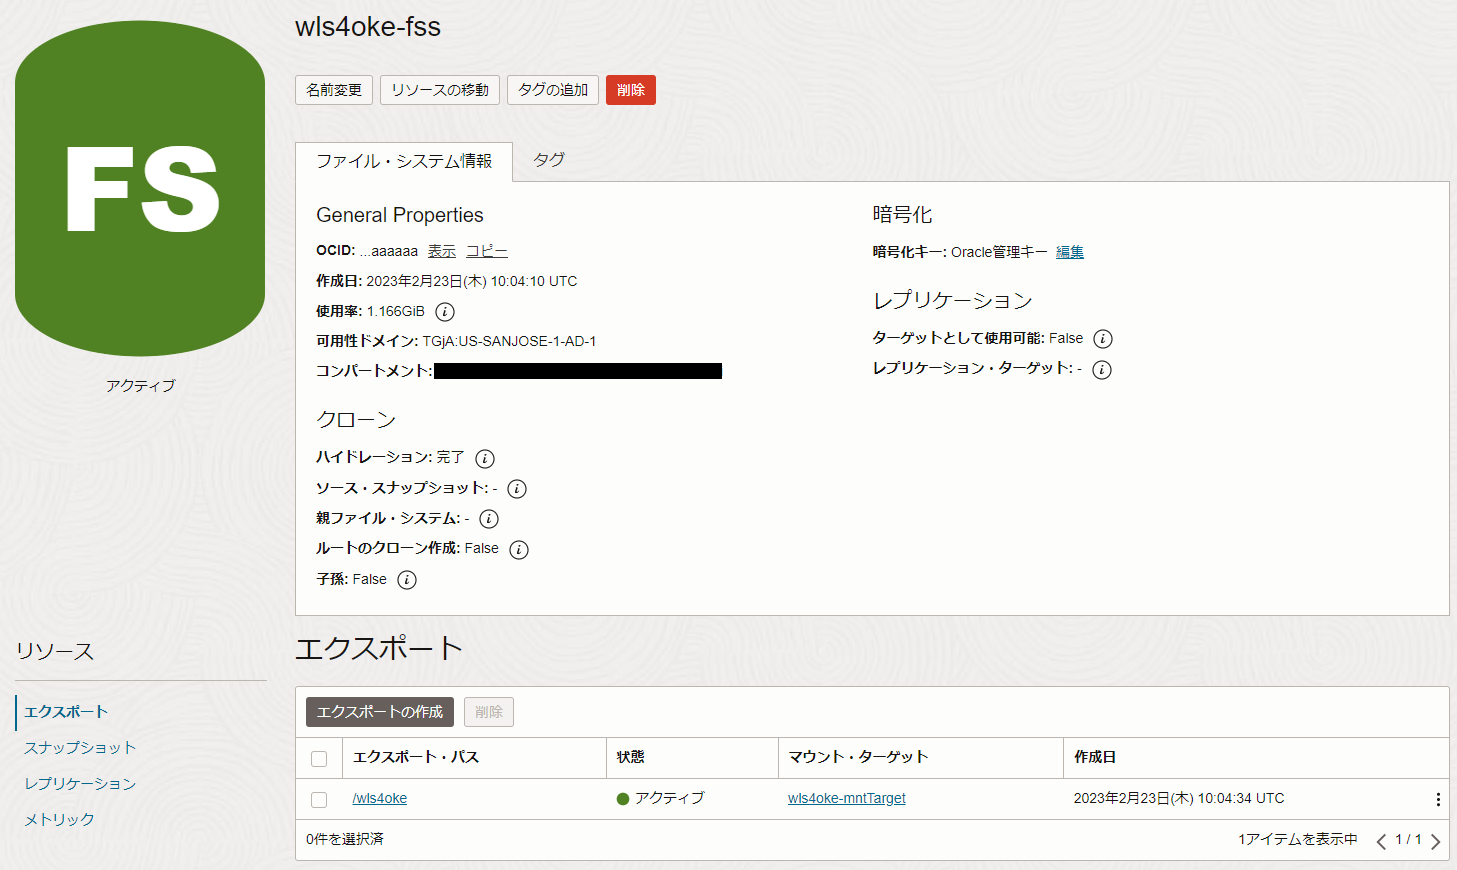This screenshot has width=1457, height=870.
Task: Click アクティブ label under FS icon
Action: [140, 386]
